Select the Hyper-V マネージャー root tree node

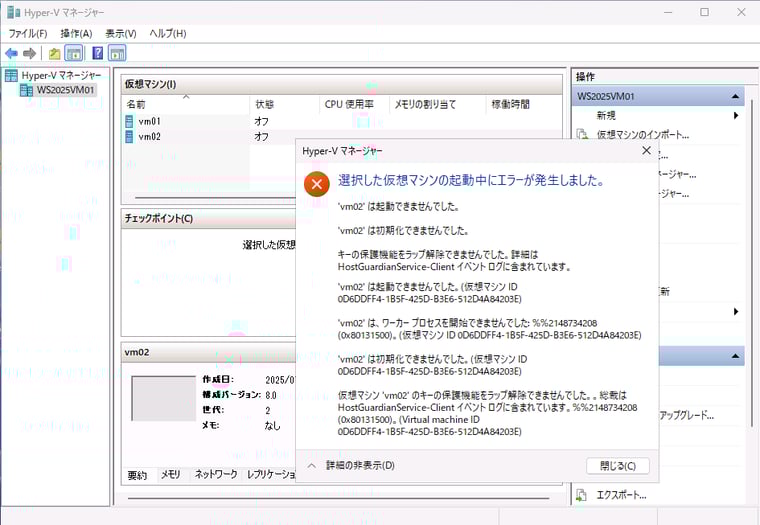click(x=61, y=76)
